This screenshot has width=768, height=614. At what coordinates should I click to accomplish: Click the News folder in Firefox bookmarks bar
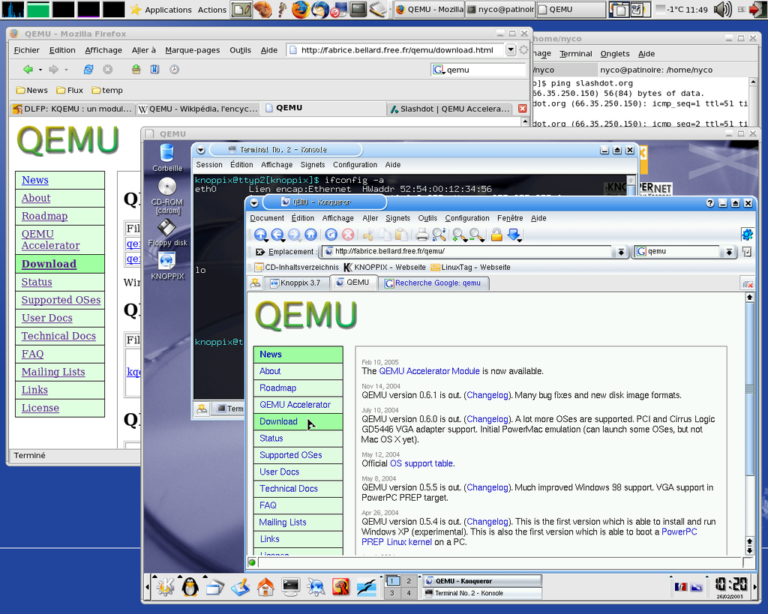(x=32, y=90)
